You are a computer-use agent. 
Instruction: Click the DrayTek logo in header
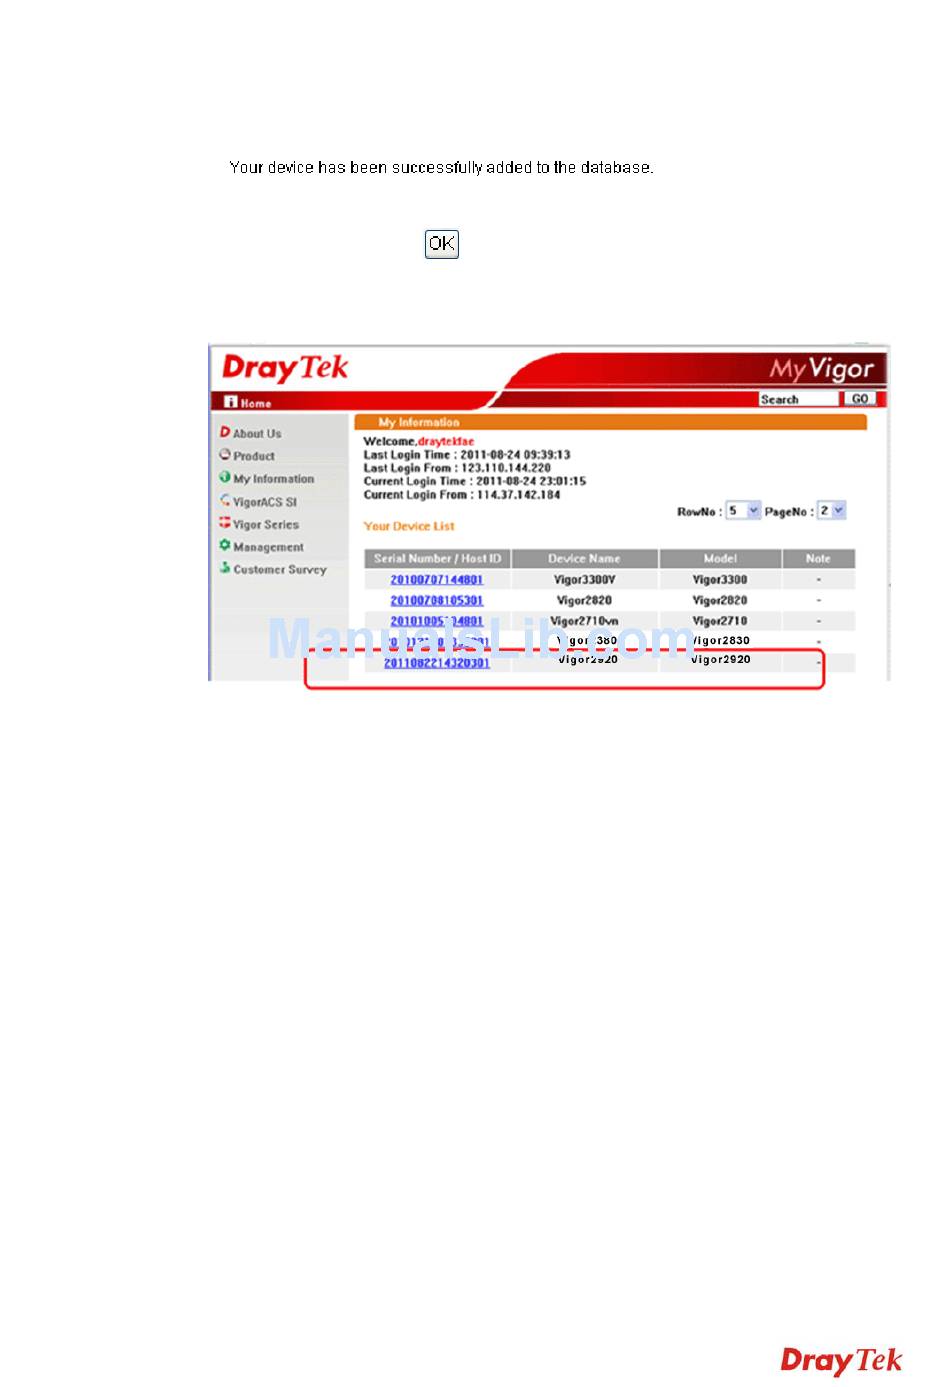tap(285, 368)
